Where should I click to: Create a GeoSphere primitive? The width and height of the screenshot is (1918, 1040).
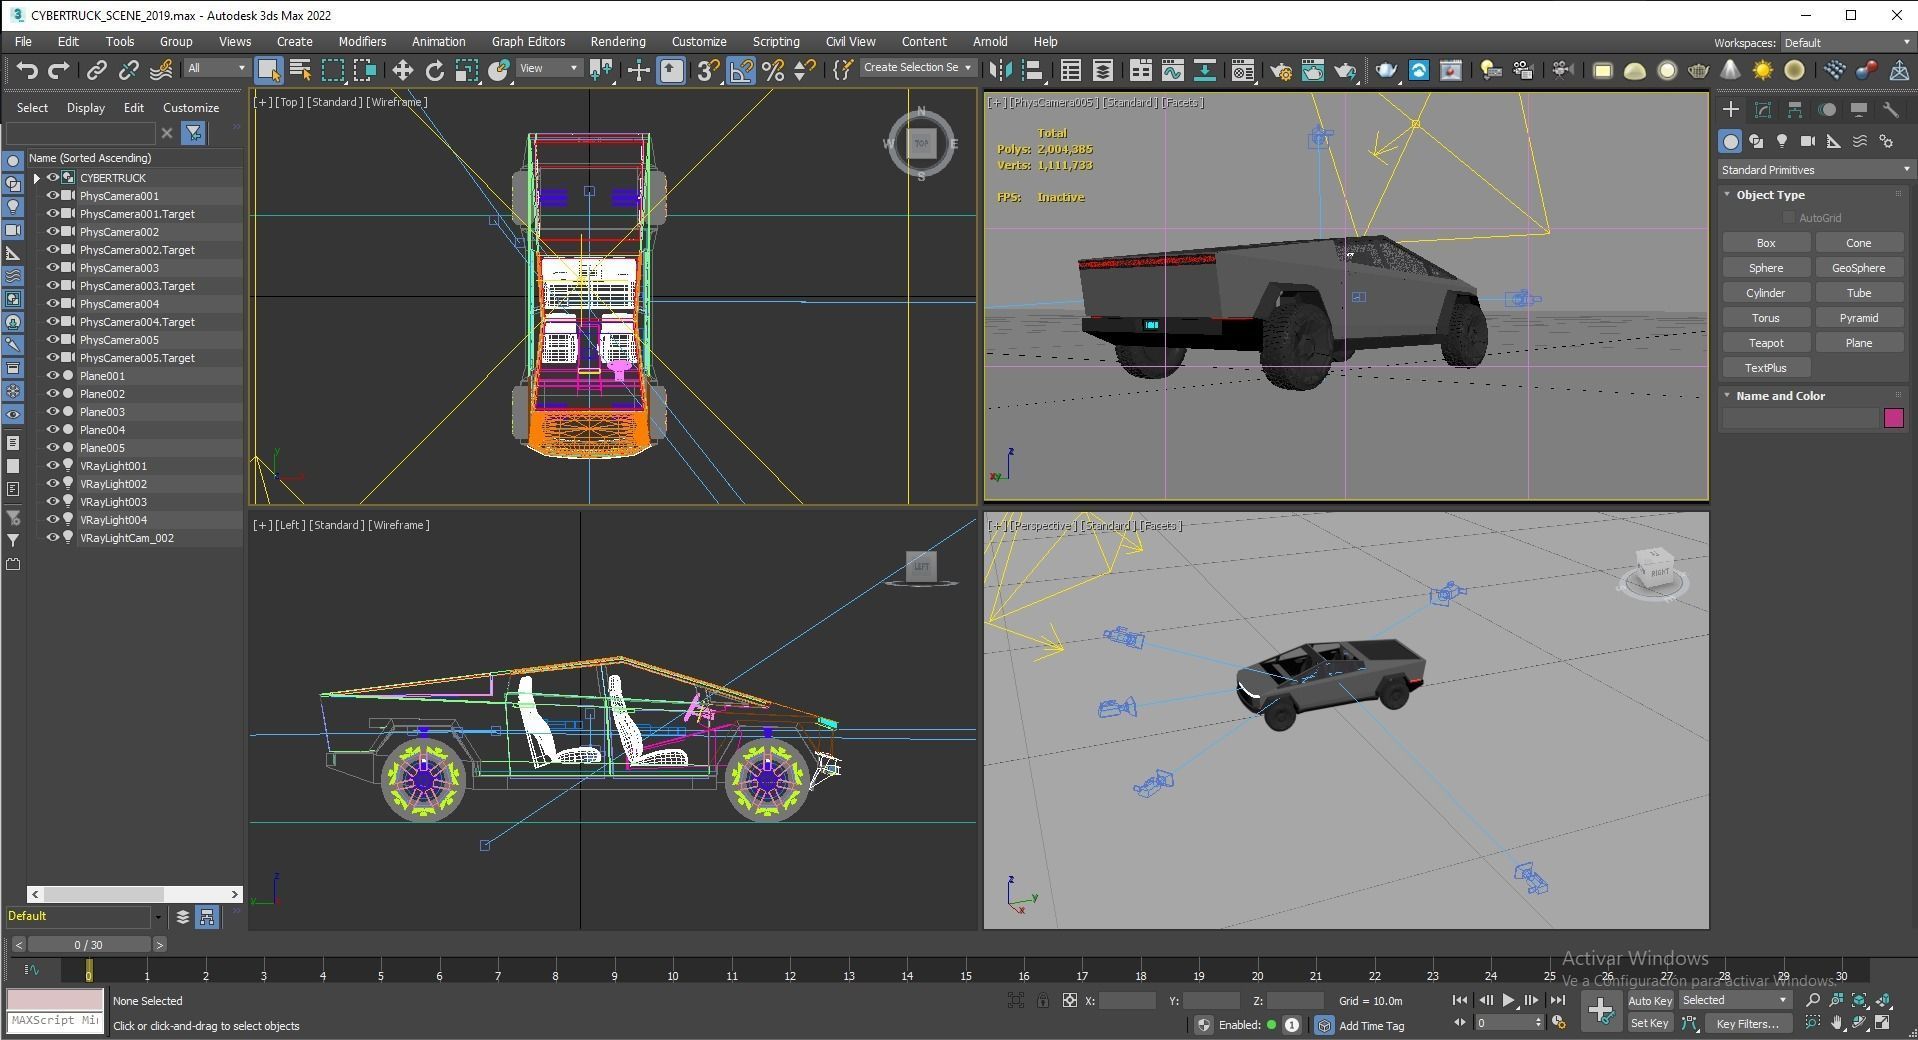click(x=1858, y=268)
